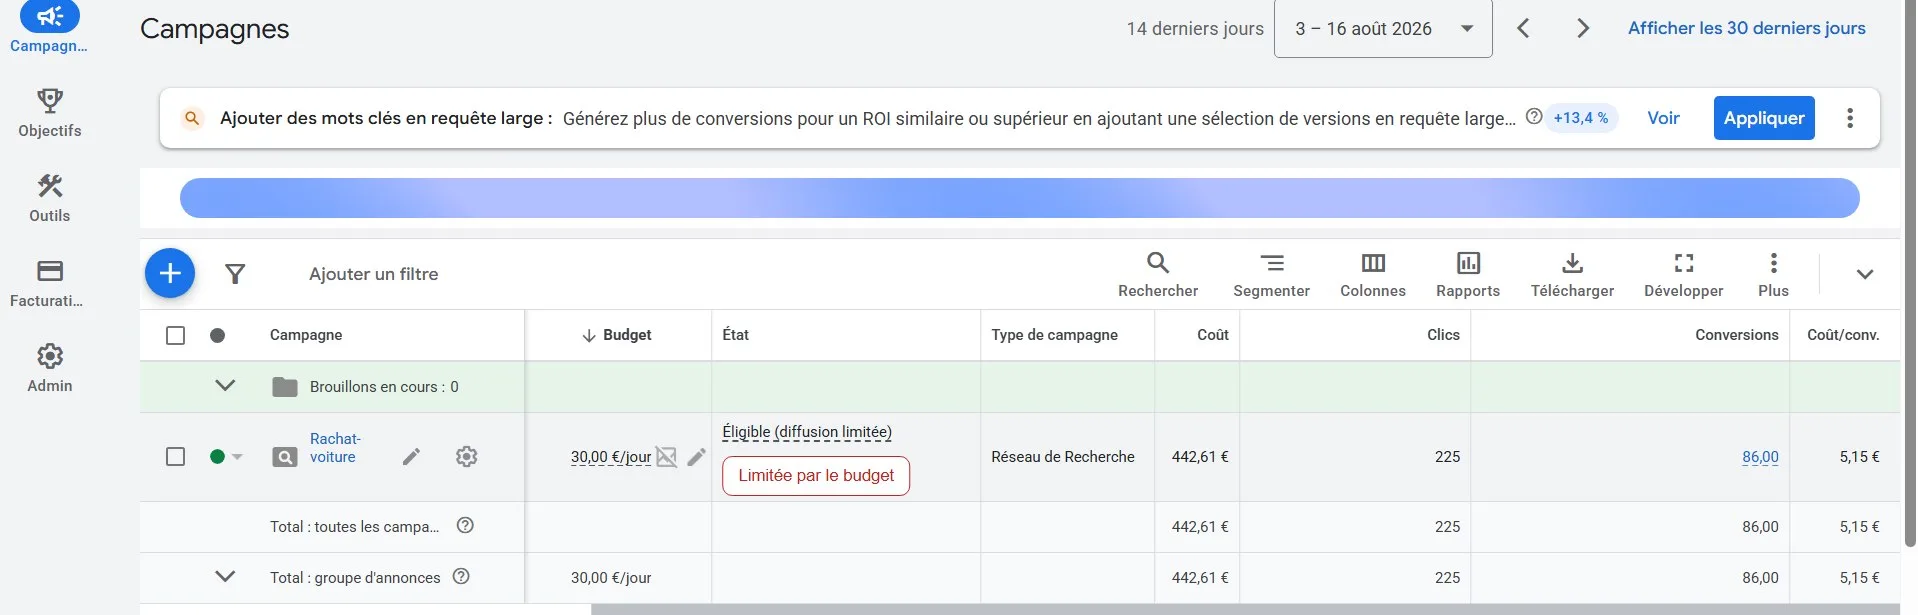The width and height of the screenshot is (1918, 615).
Task: Check the Rachat-voiture campaign row checkbox
Action: tap(175, 457)
